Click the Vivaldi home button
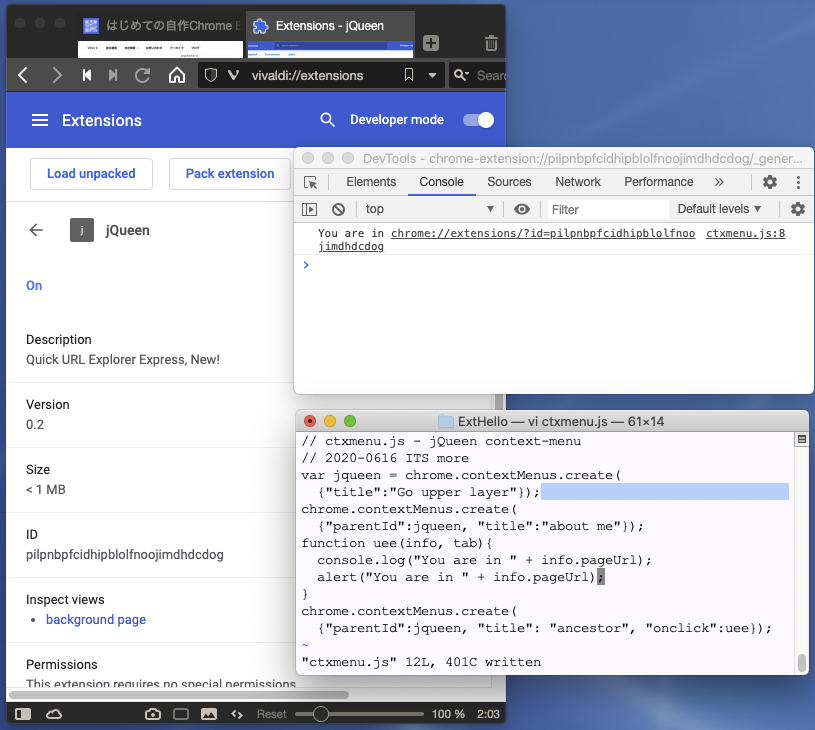815x730 pixels. click(x=177, y=75)
